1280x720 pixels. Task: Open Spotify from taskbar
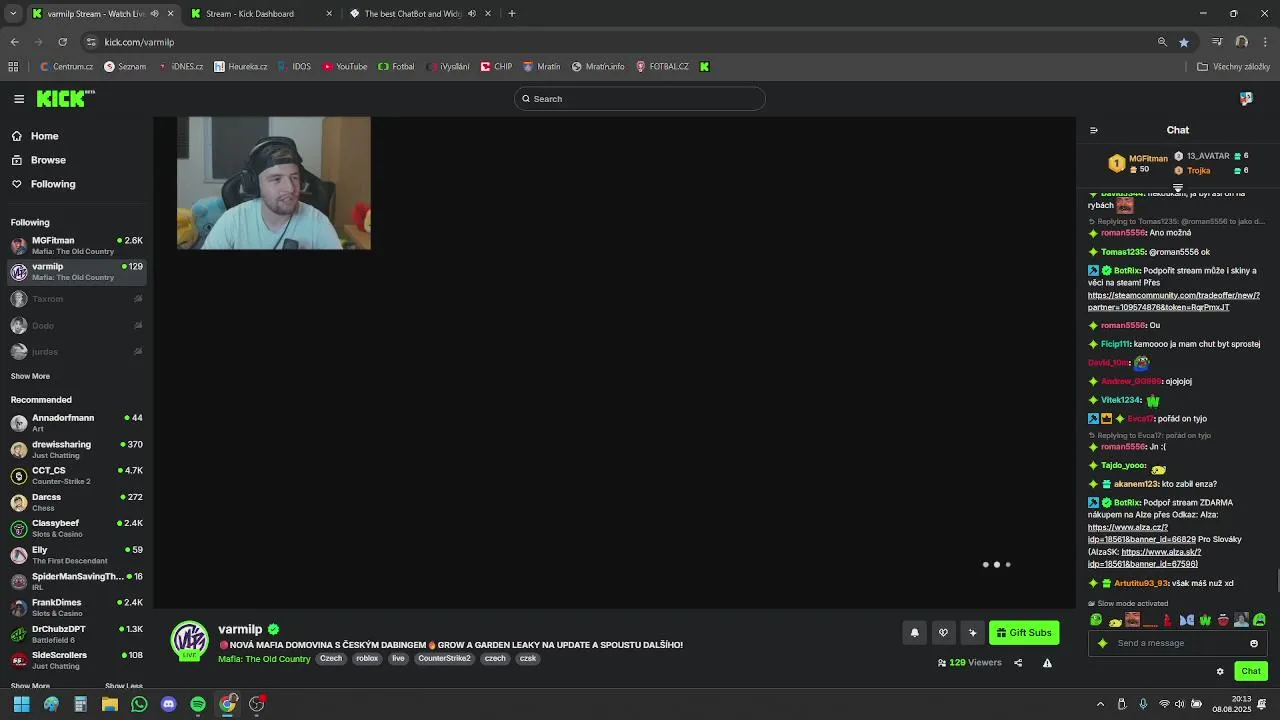tap(198, 704)
